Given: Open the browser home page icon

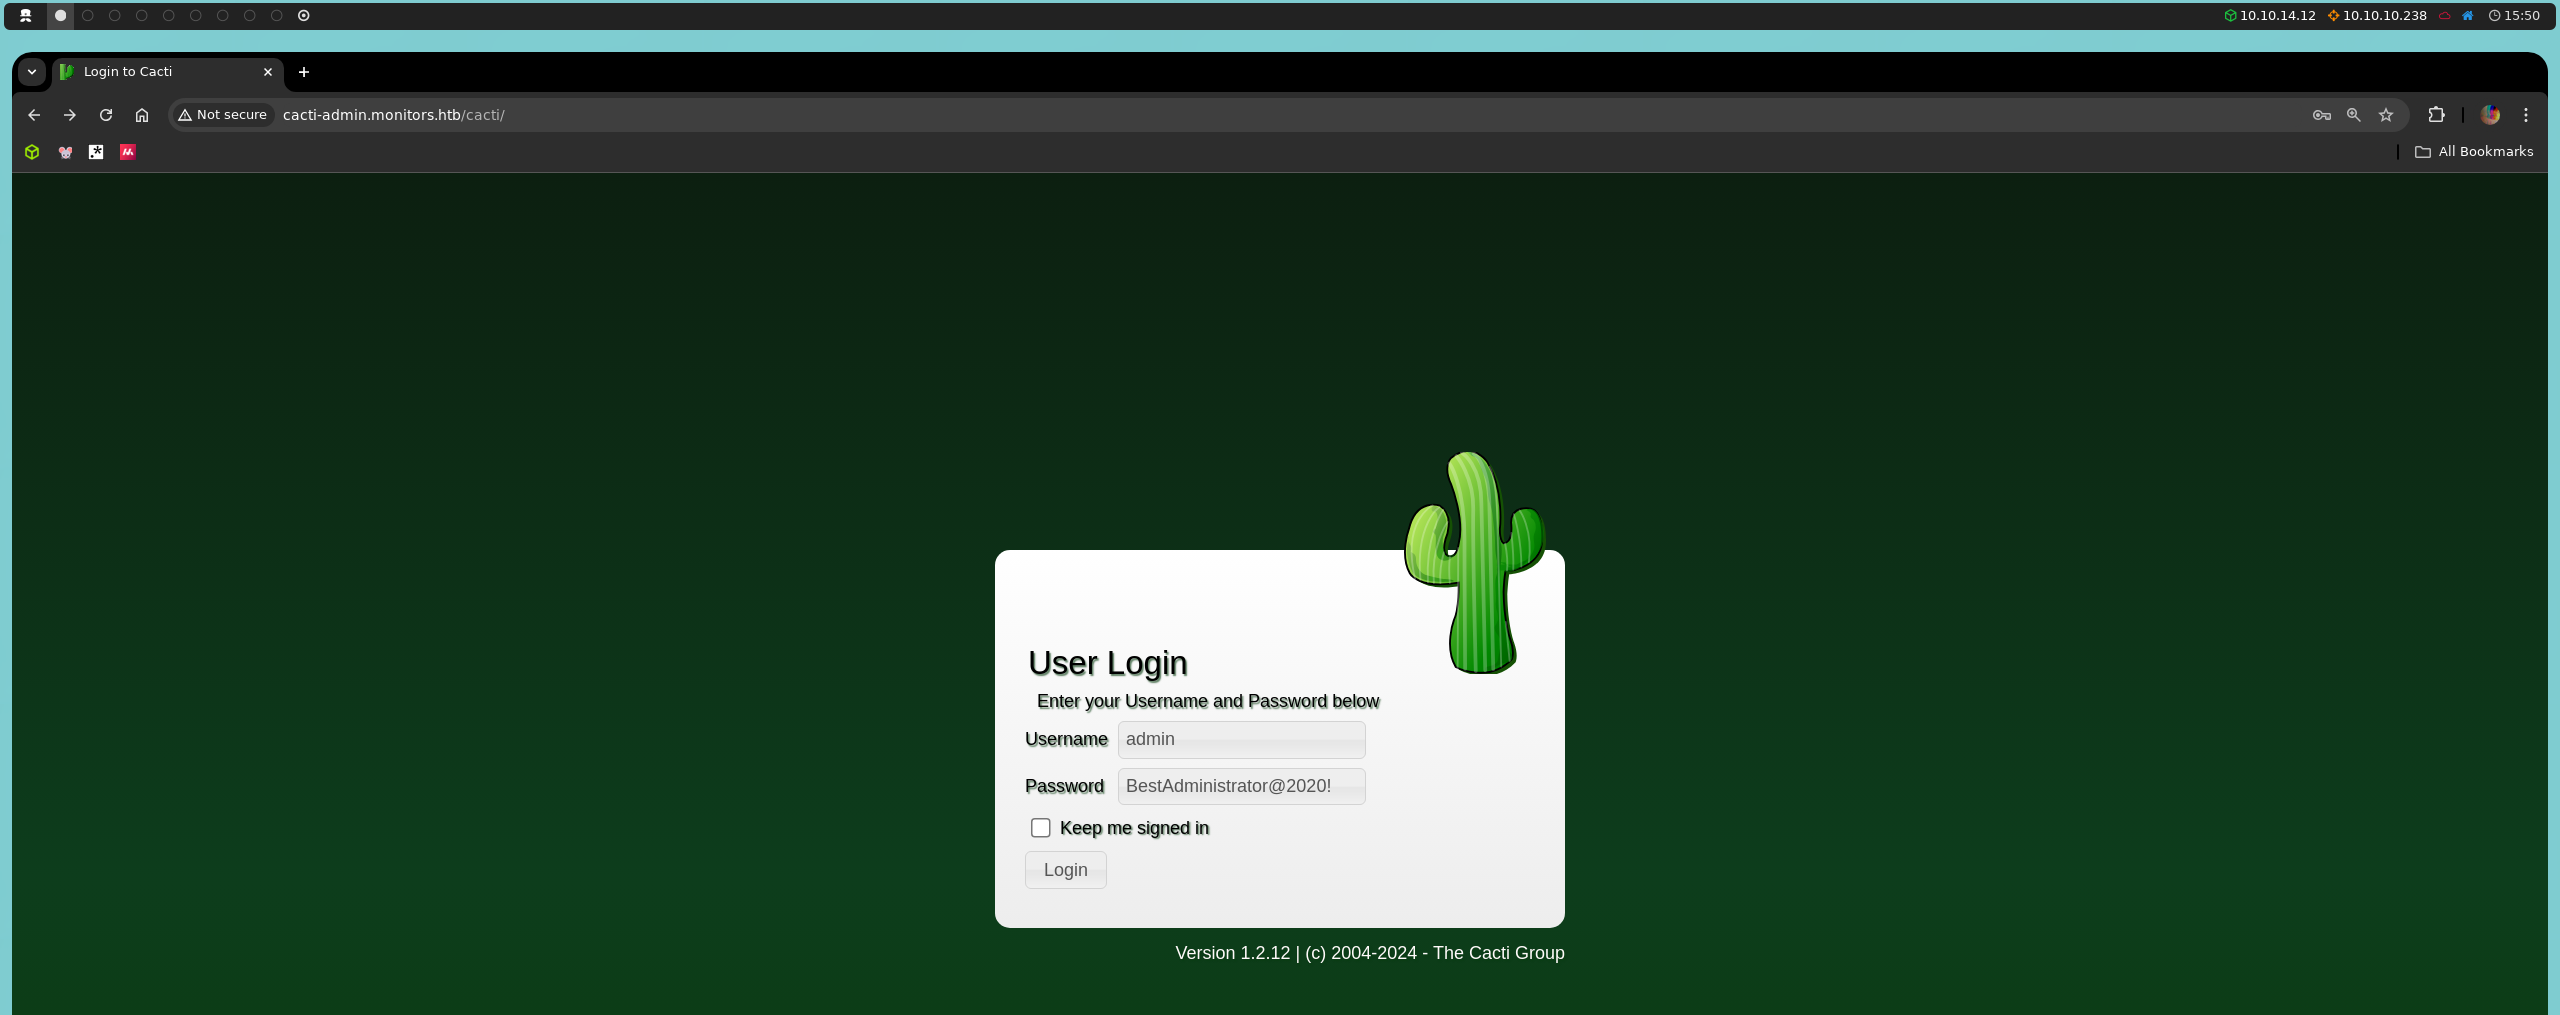Looking at the screenshot, I should coord(142,115).
